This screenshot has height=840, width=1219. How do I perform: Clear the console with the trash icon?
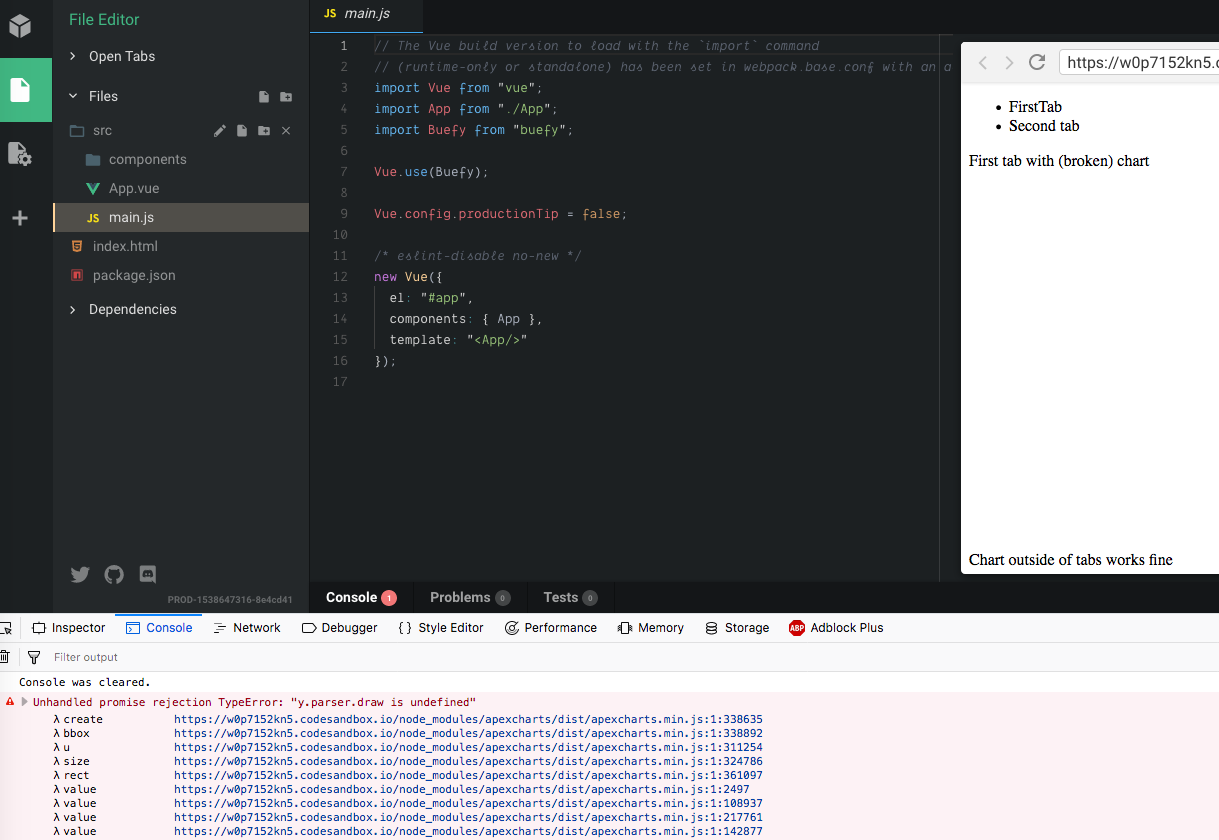point(6,657)
